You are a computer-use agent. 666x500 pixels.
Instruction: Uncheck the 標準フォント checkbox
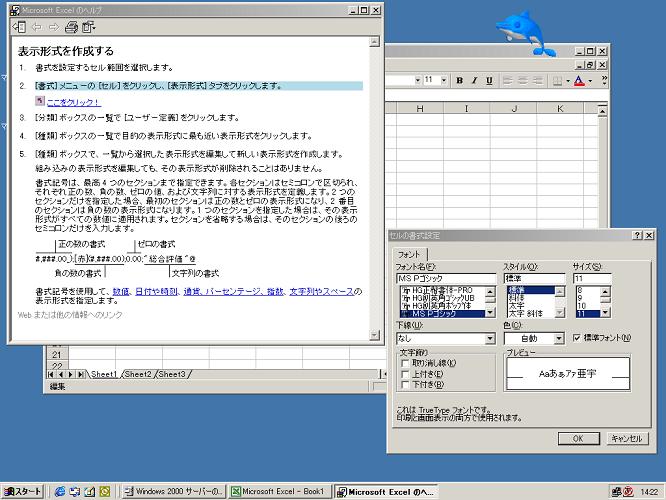pyautogui.click(x=576, y=338)
